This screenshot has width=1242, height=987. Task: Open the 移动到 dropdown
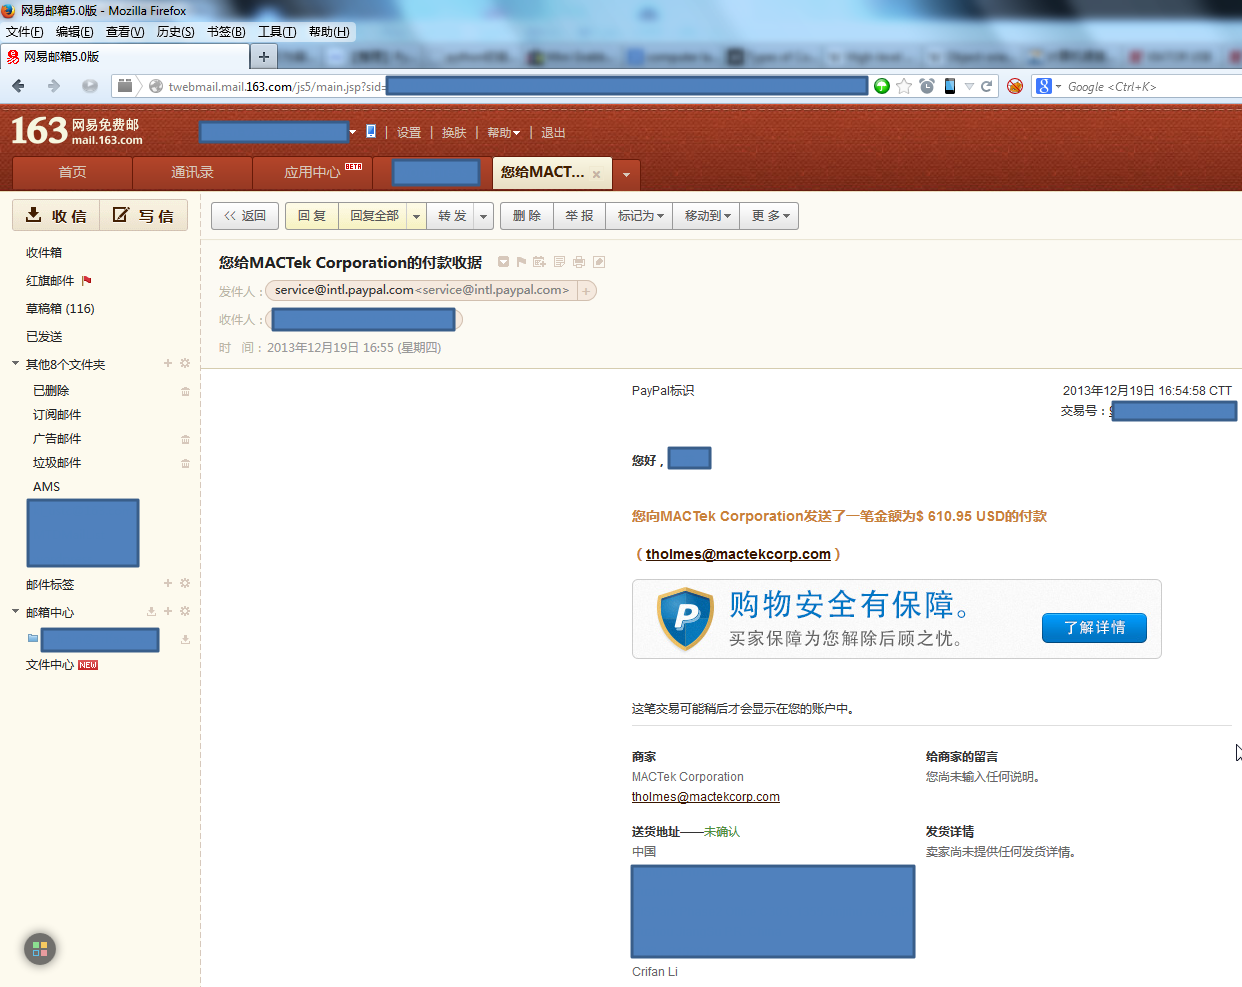(708, 216)
